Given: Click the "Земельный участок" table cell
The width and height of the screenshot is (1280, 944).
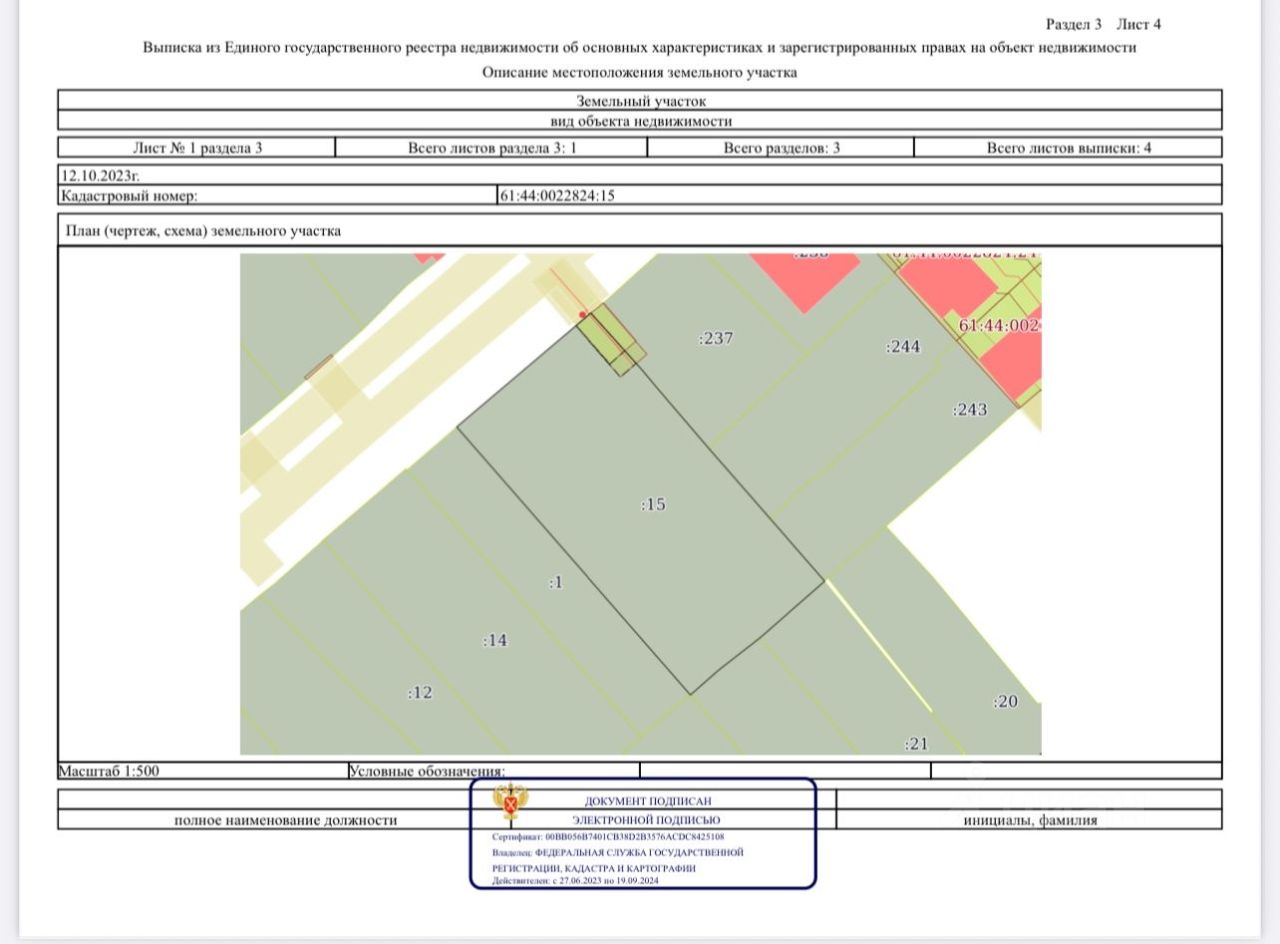Looking at the screenshot, I should pyautogui.click(x=640, y=101).
